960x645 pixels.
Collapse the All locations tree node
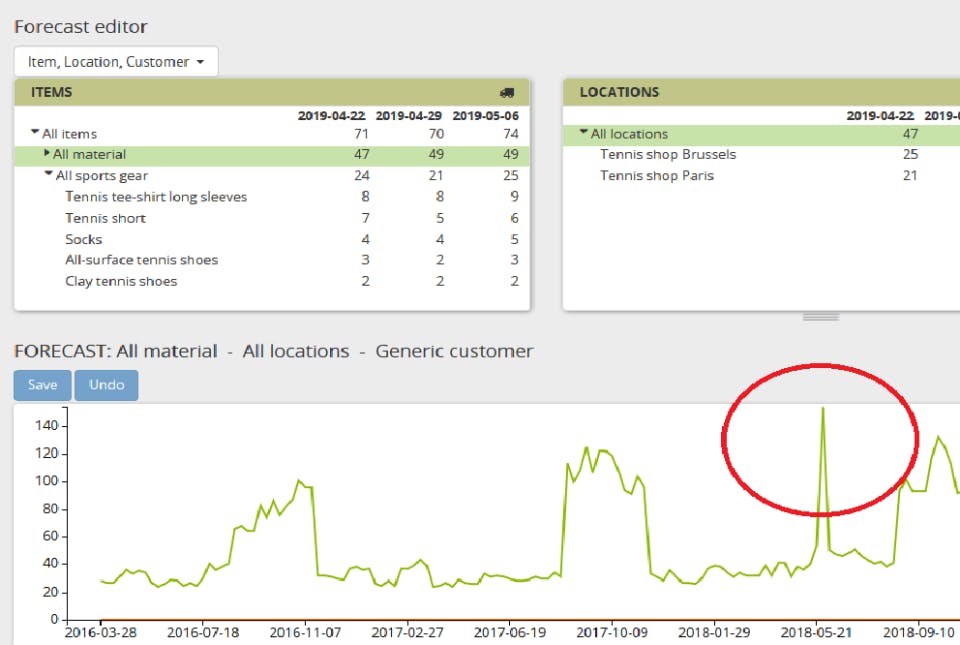click(583, 132)
